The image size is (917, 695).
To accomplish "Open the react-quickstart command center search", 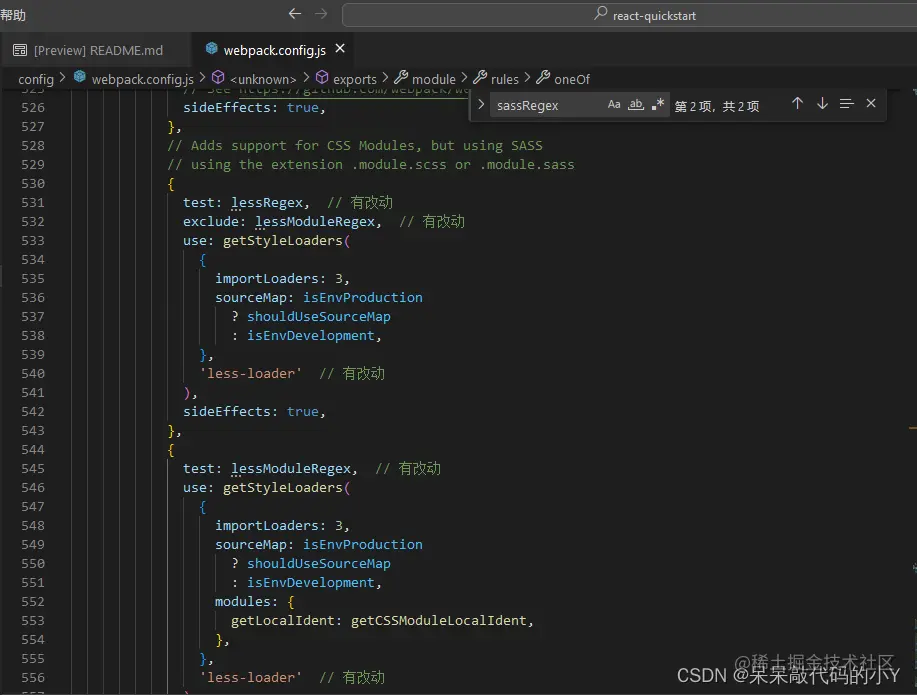I will click(x=629, y=15).
